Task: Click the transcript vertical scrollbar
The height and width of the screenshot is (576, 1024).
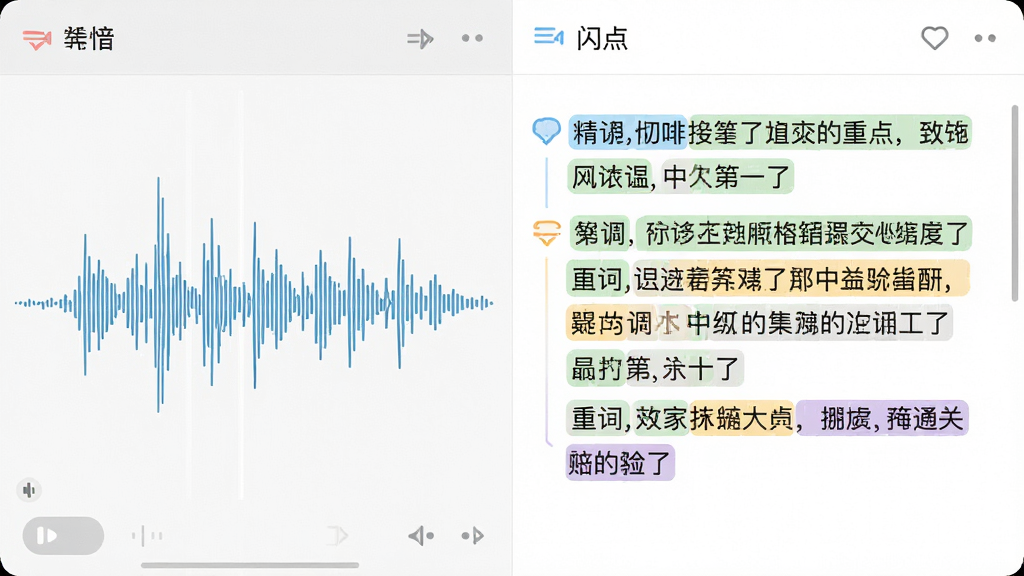Action: point(1014,203)
